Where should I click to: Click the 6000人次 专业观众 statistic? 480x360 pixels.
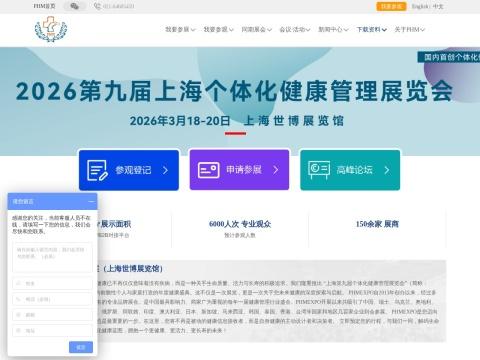coord(240,224)
